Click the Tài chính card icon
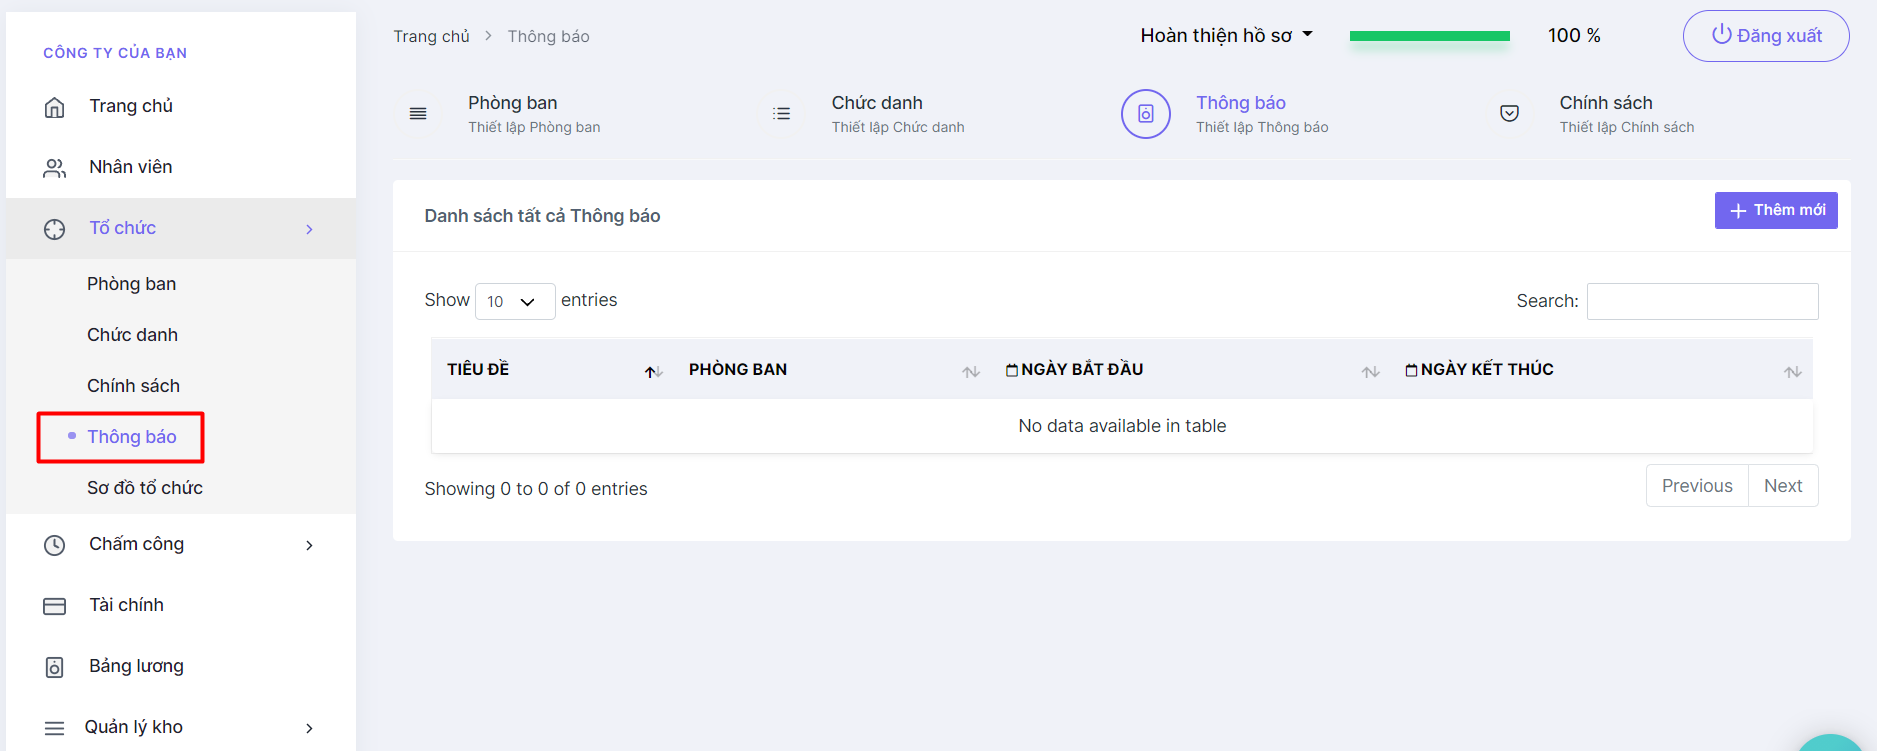This screenshot has width=1877, height=751. coord(55,606)
